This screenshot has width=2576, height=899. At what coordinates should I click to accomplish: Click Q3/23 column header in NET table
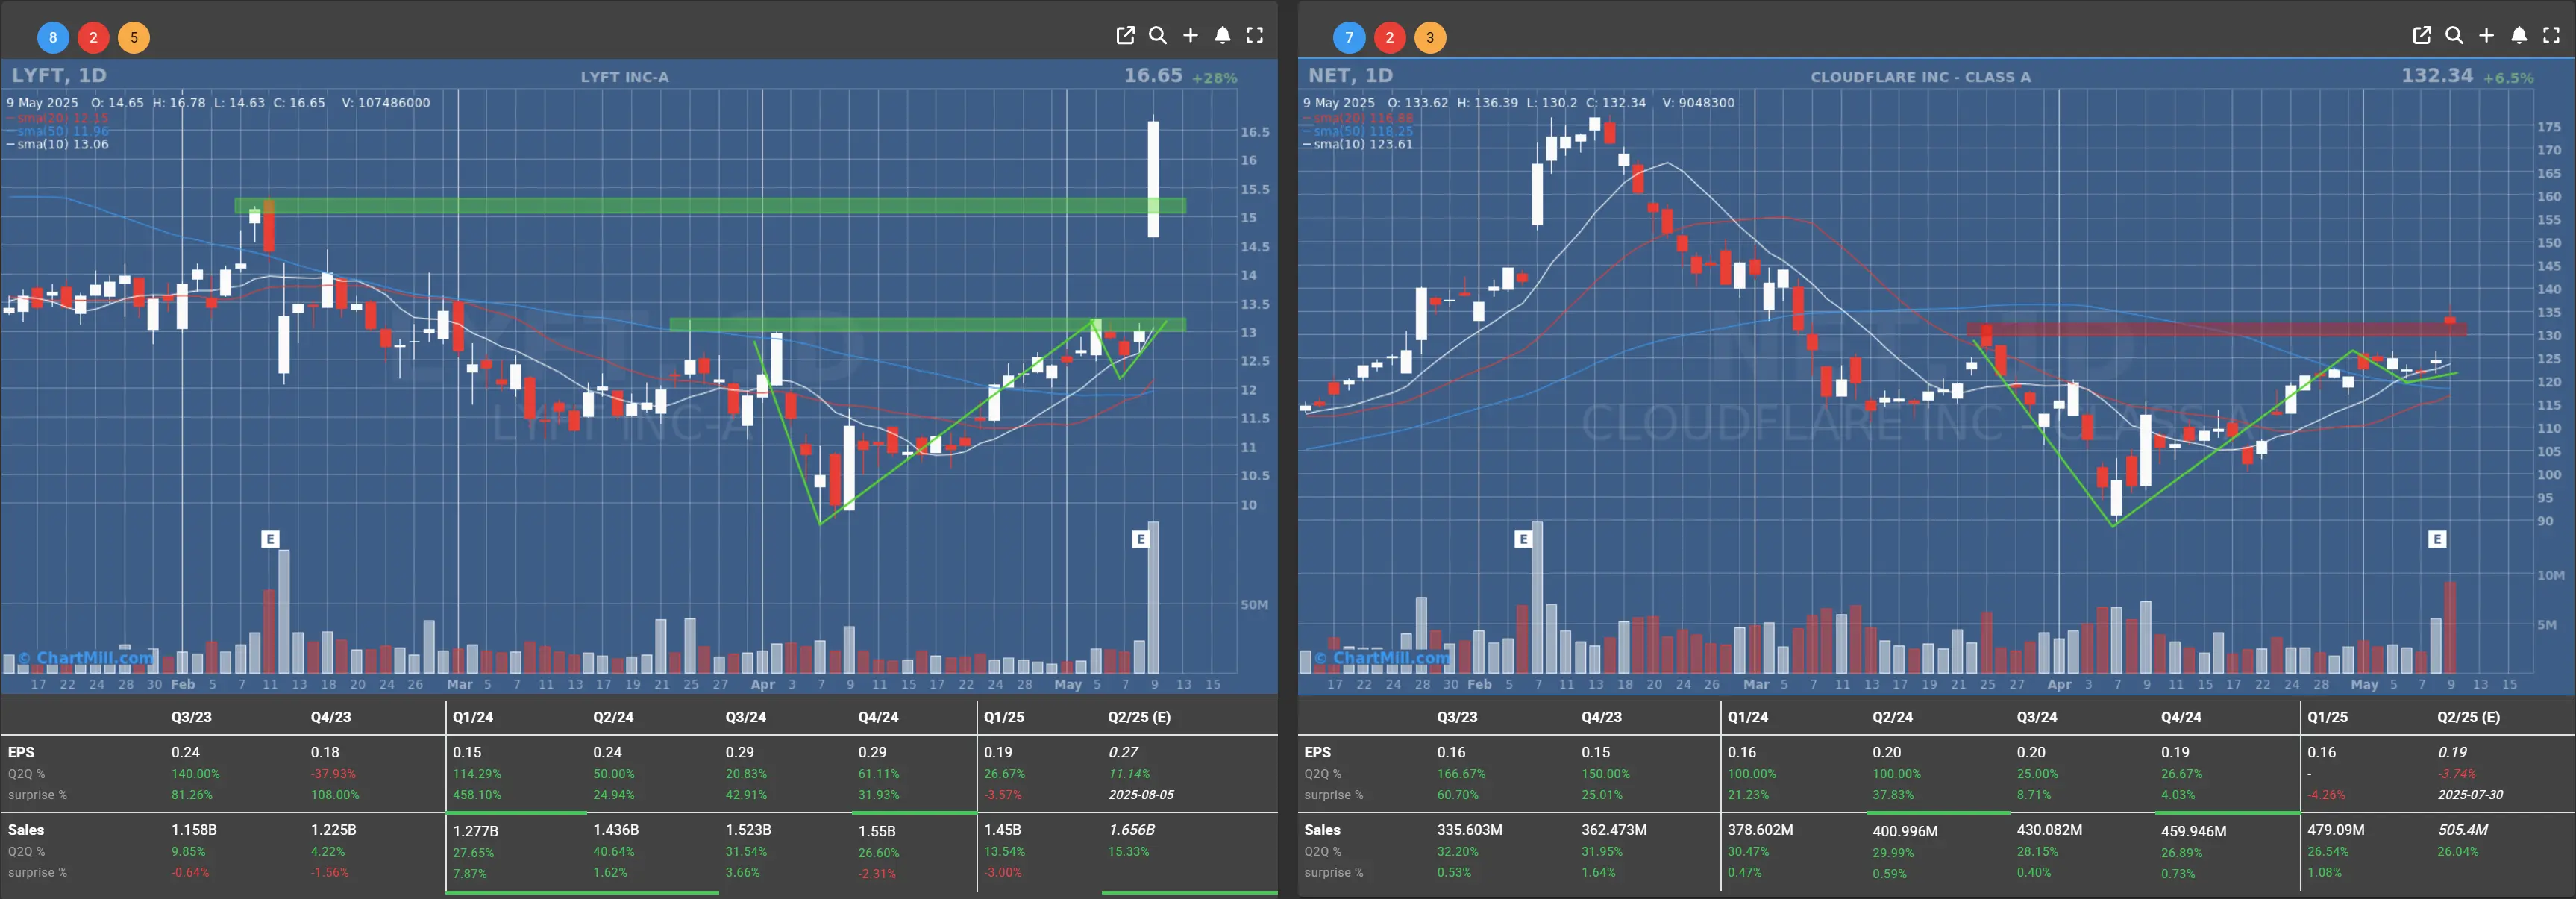pos(1457,717)
